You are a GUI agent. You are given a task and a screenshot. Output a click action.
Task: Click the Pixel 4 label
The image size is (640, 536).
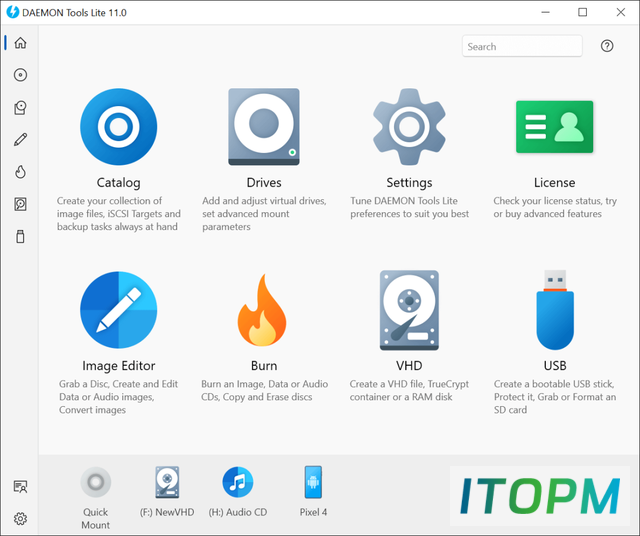pos(313,512)
